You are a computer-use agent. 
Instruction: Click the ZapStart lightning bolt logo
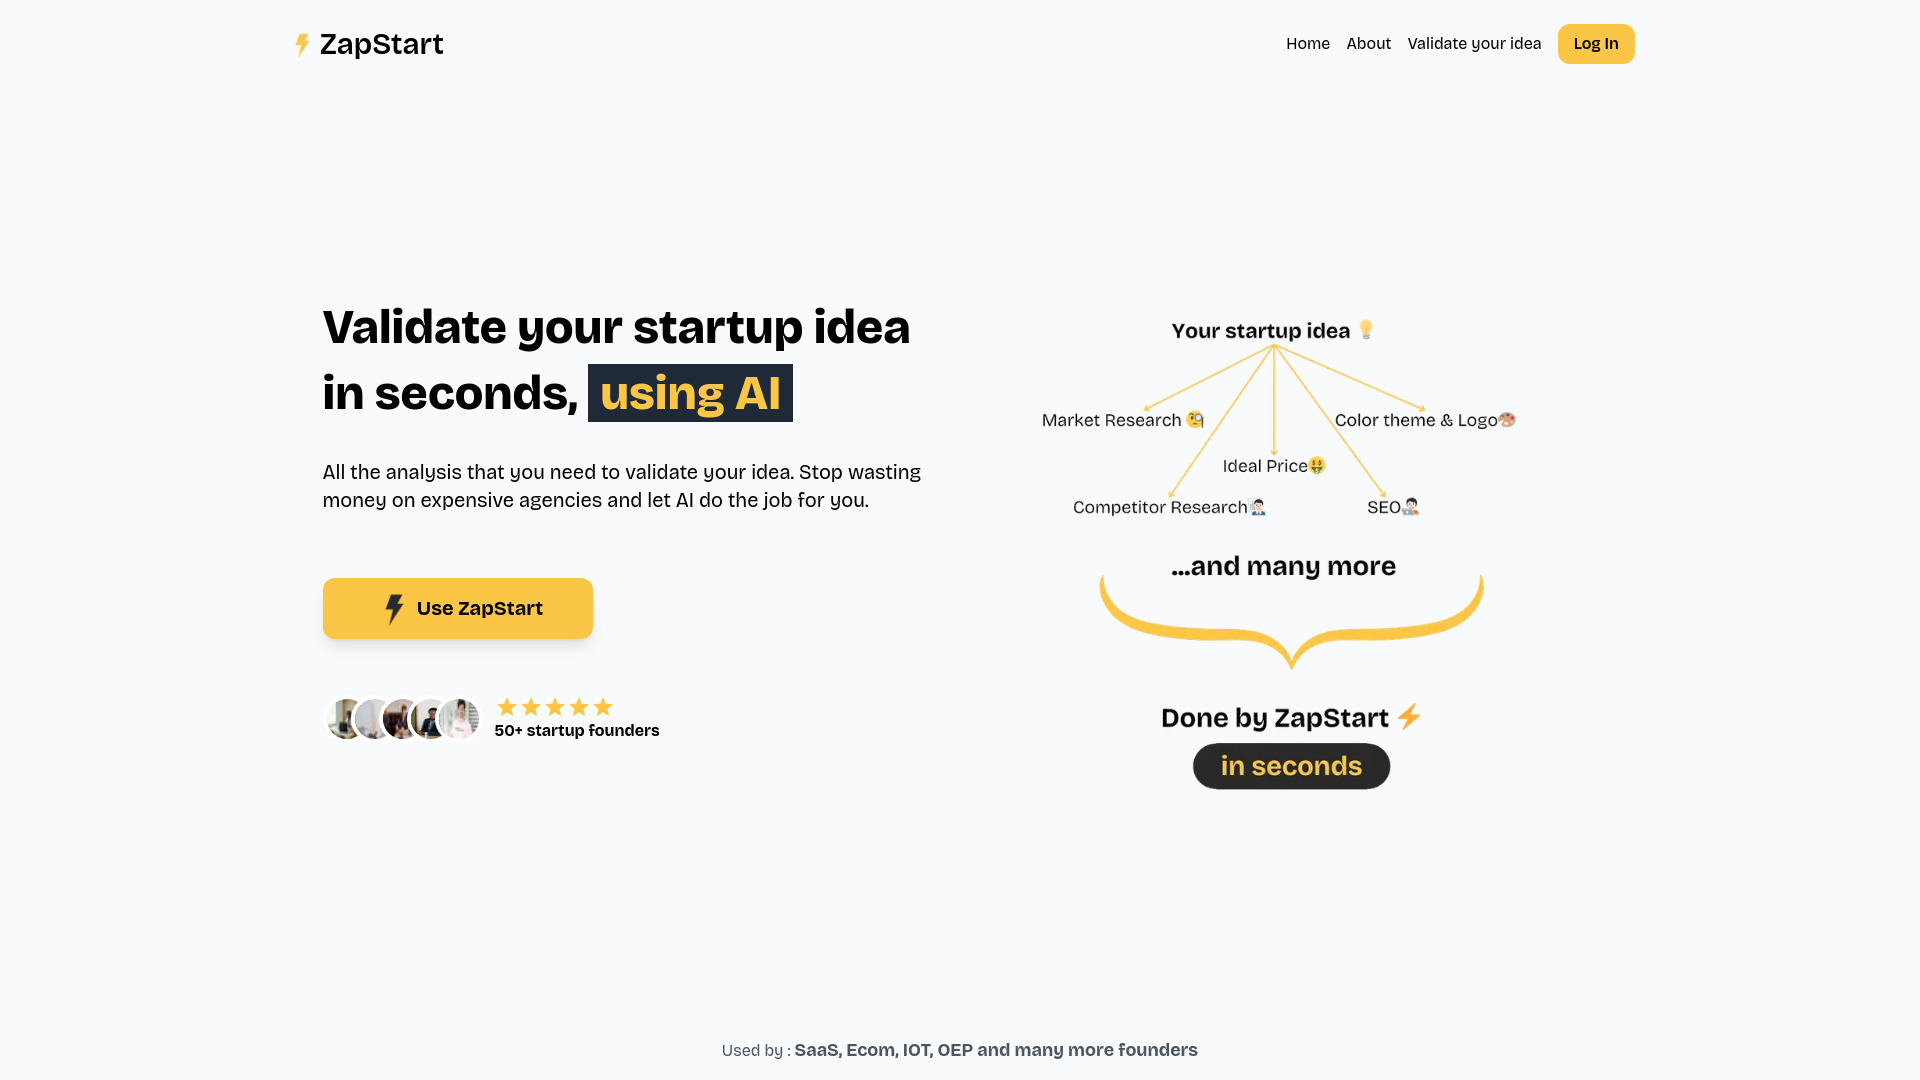pos(301,44)
